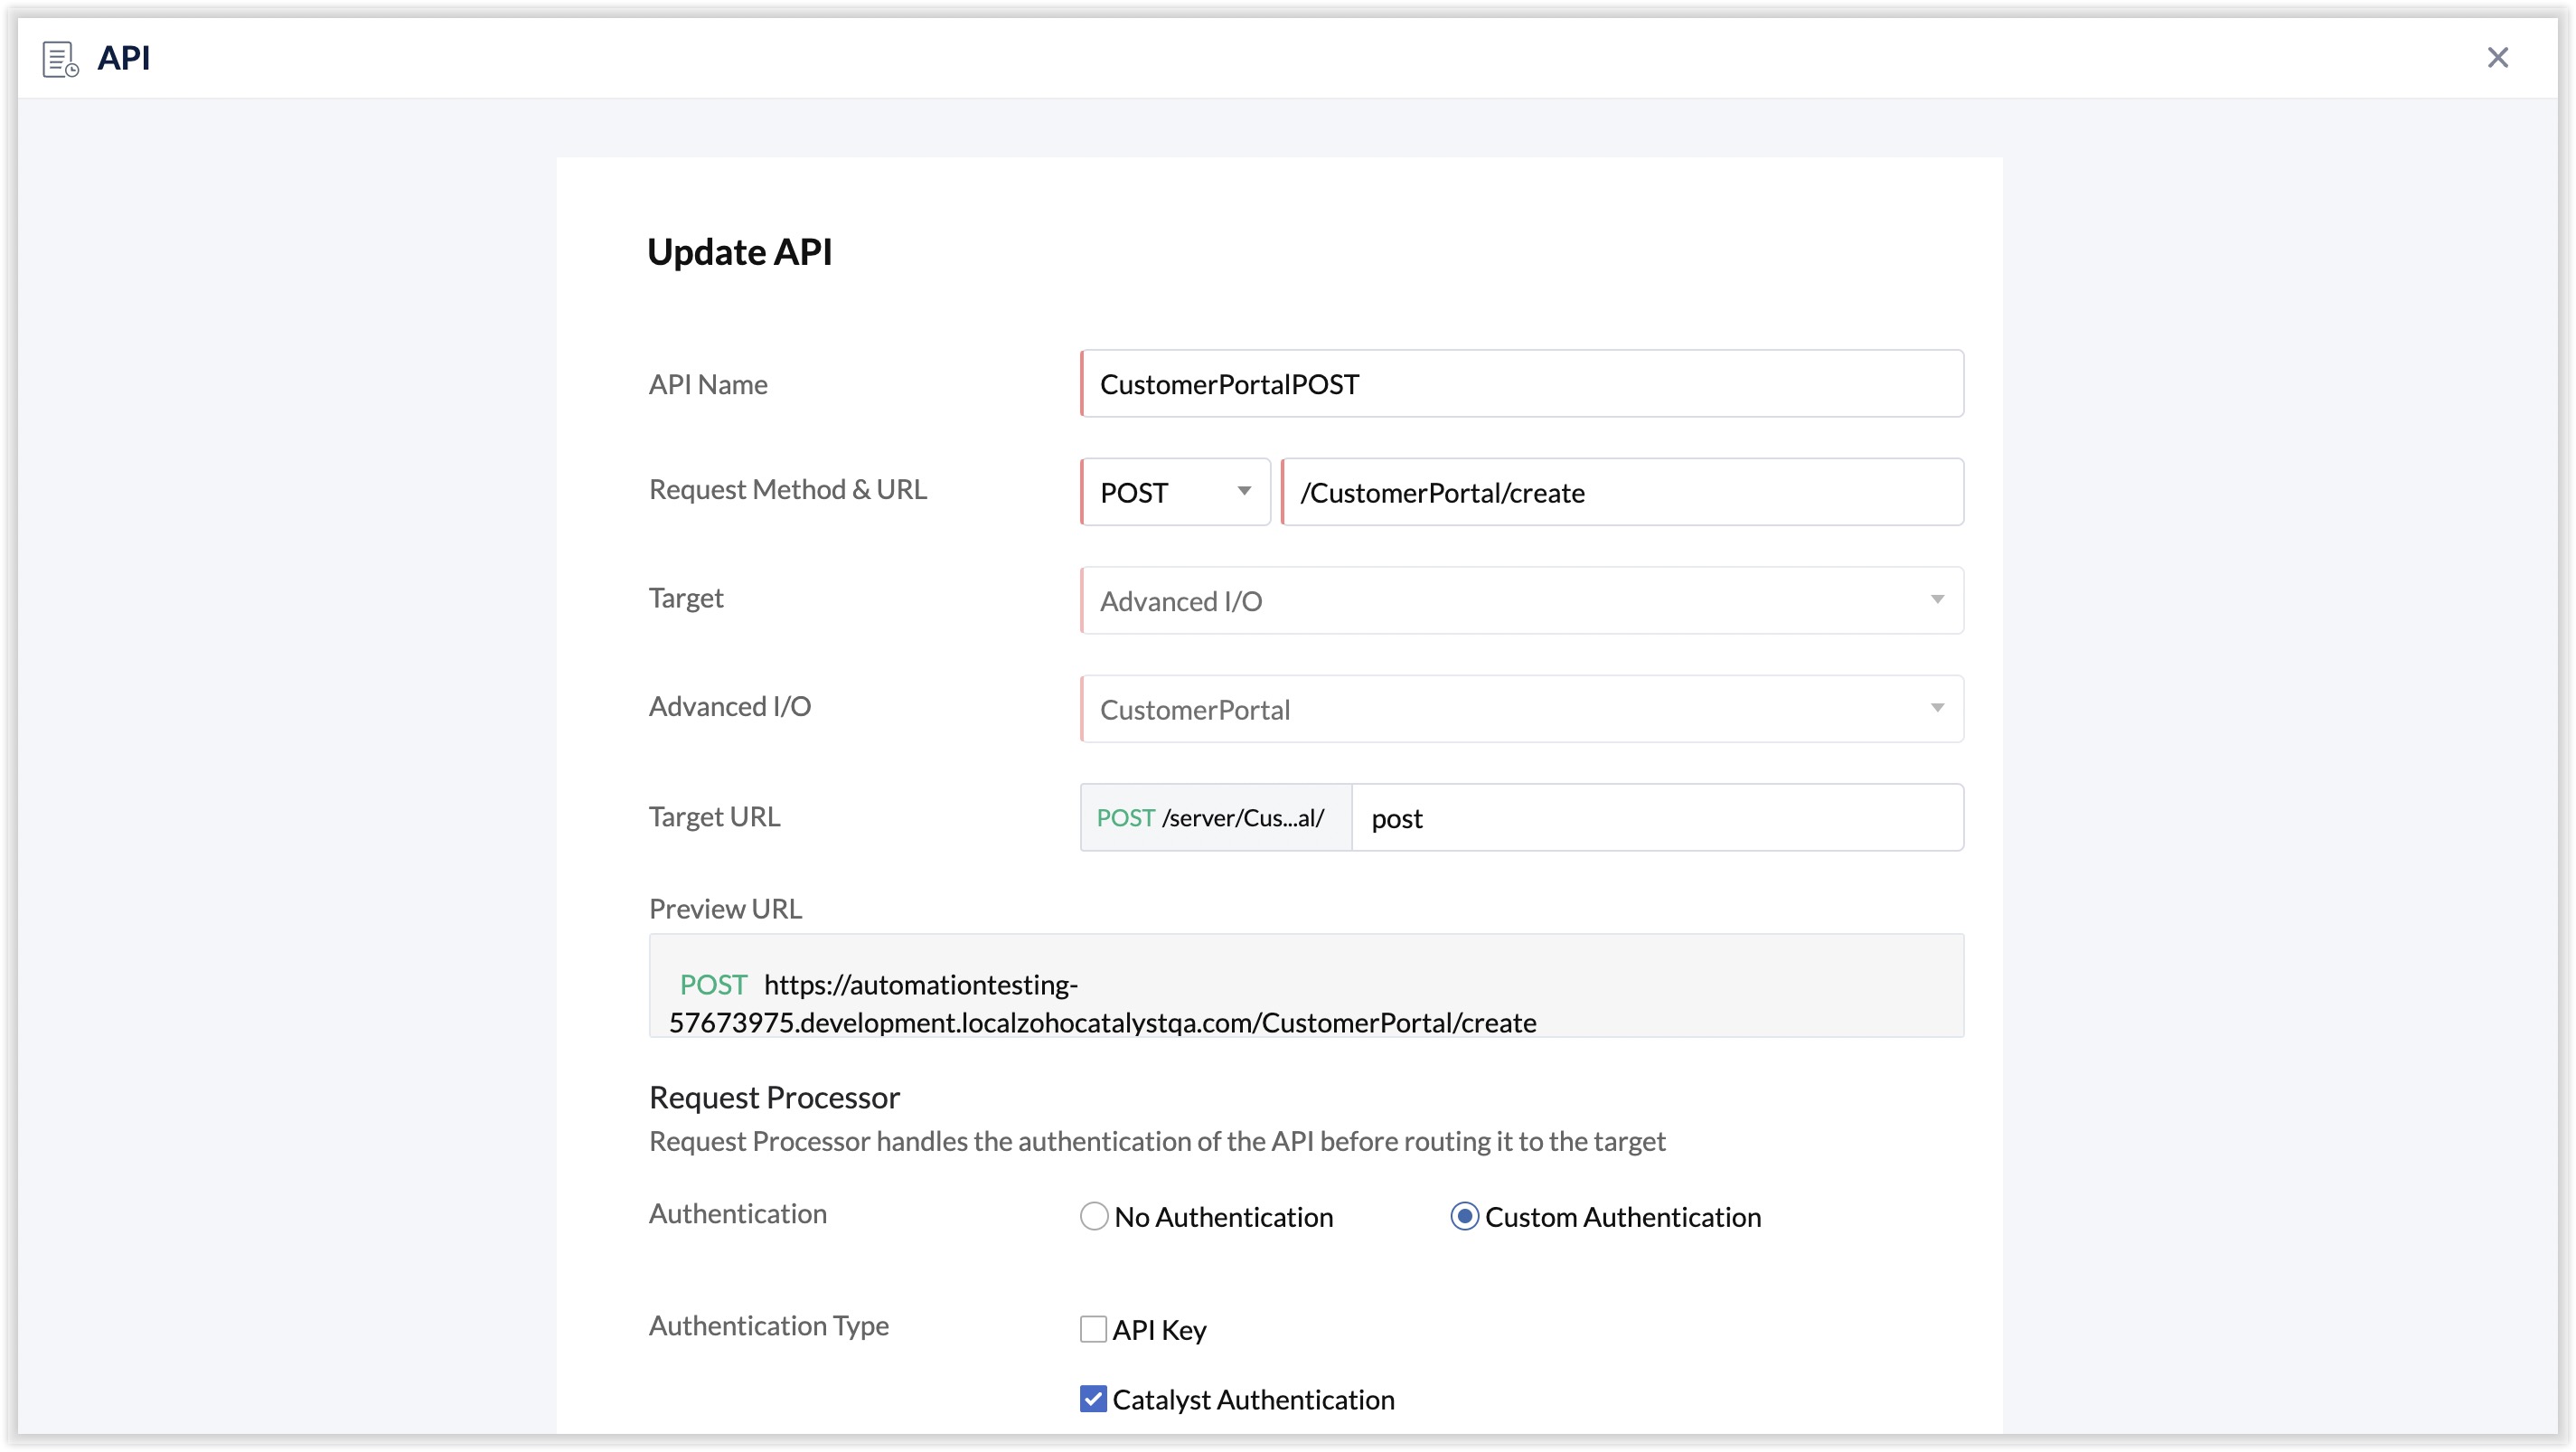Click the Target URL post input field

point(1657,818)
